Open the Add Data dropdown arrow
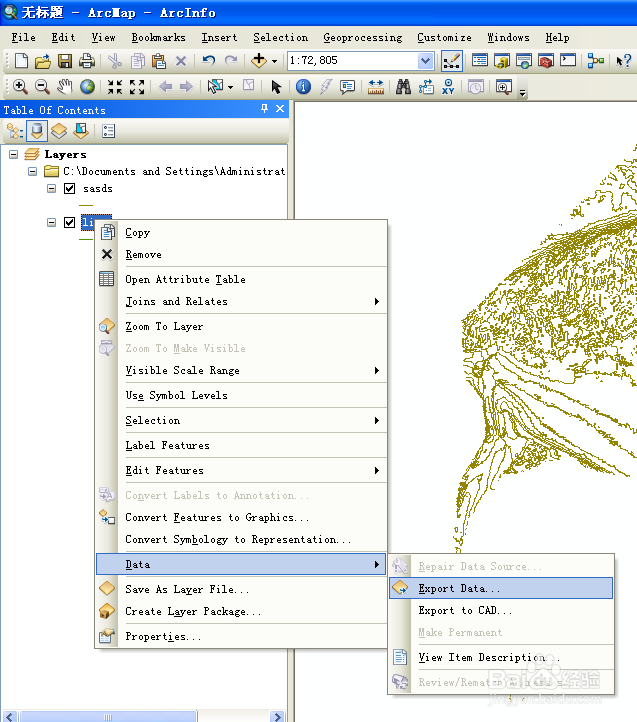The height and width of the screenshot is (722, 637). point(275,61)
